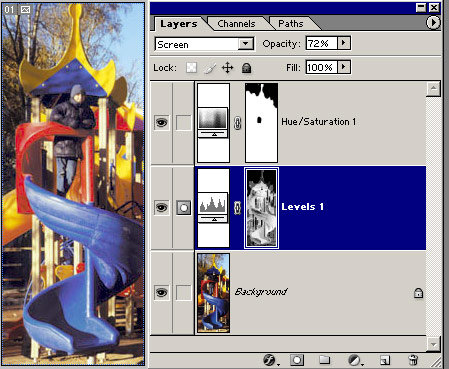449x369 pixels.
Task: Click the Opacity 72% field
Action: (x=322, y=43)
